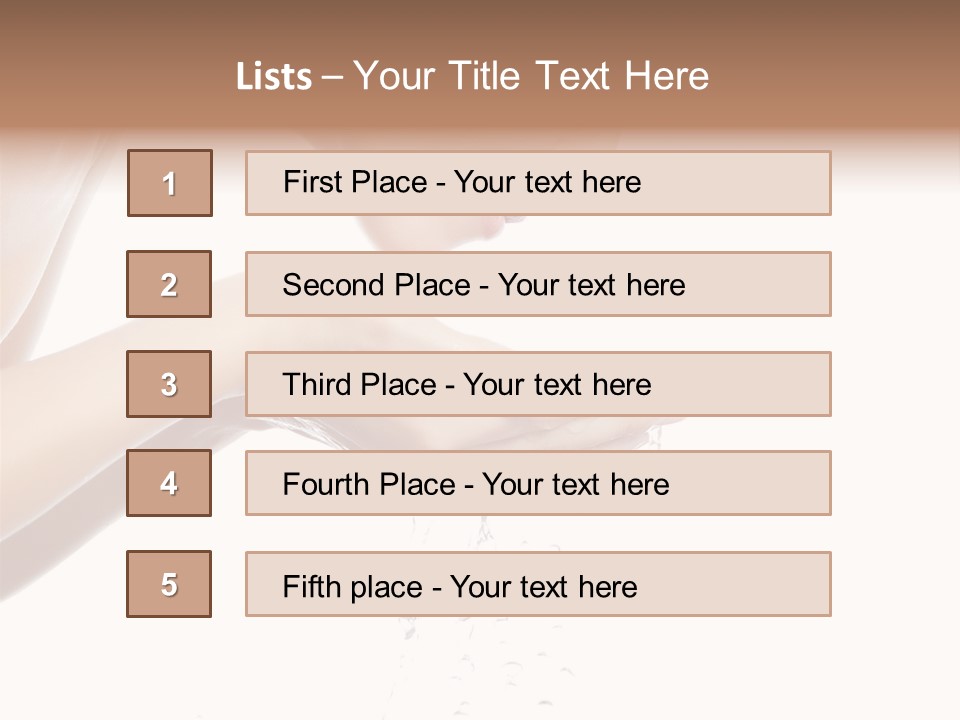Click the number 2 box
The height and width of the screenshot is (720, 960).
point(169,284)
